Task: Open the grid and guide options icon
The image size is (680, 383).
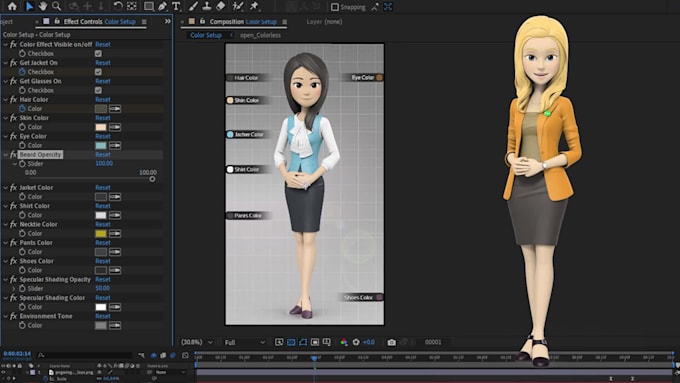Action: point(327,342)
